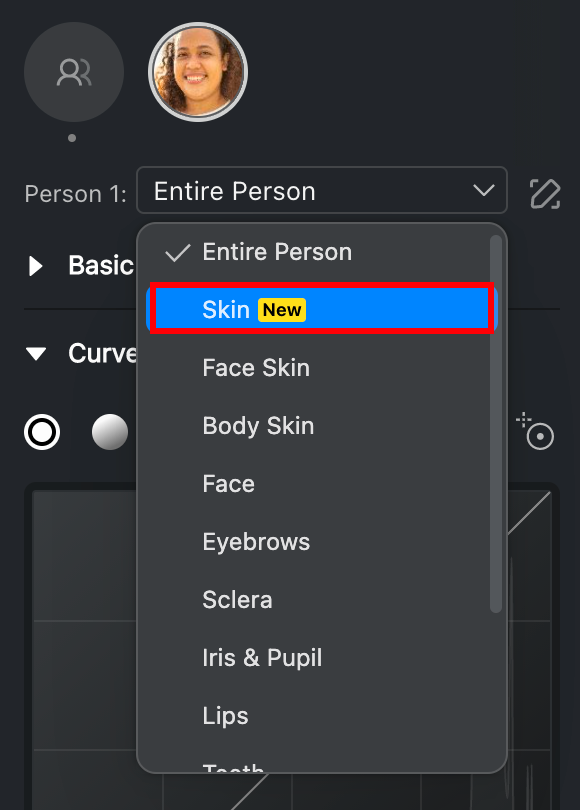This screenshot has height=810, width=580.
Task: Expand the Basic panel triangle
Action: point(36,266)
